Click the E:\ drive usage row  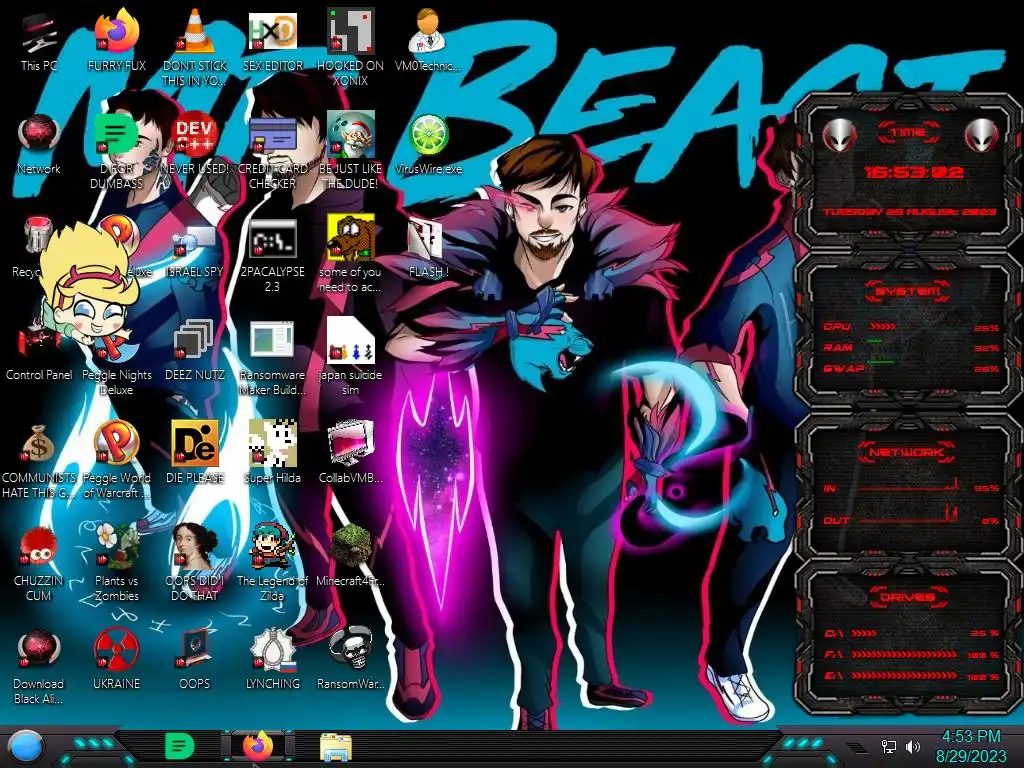pyautogui.click(x=912, y=676)
